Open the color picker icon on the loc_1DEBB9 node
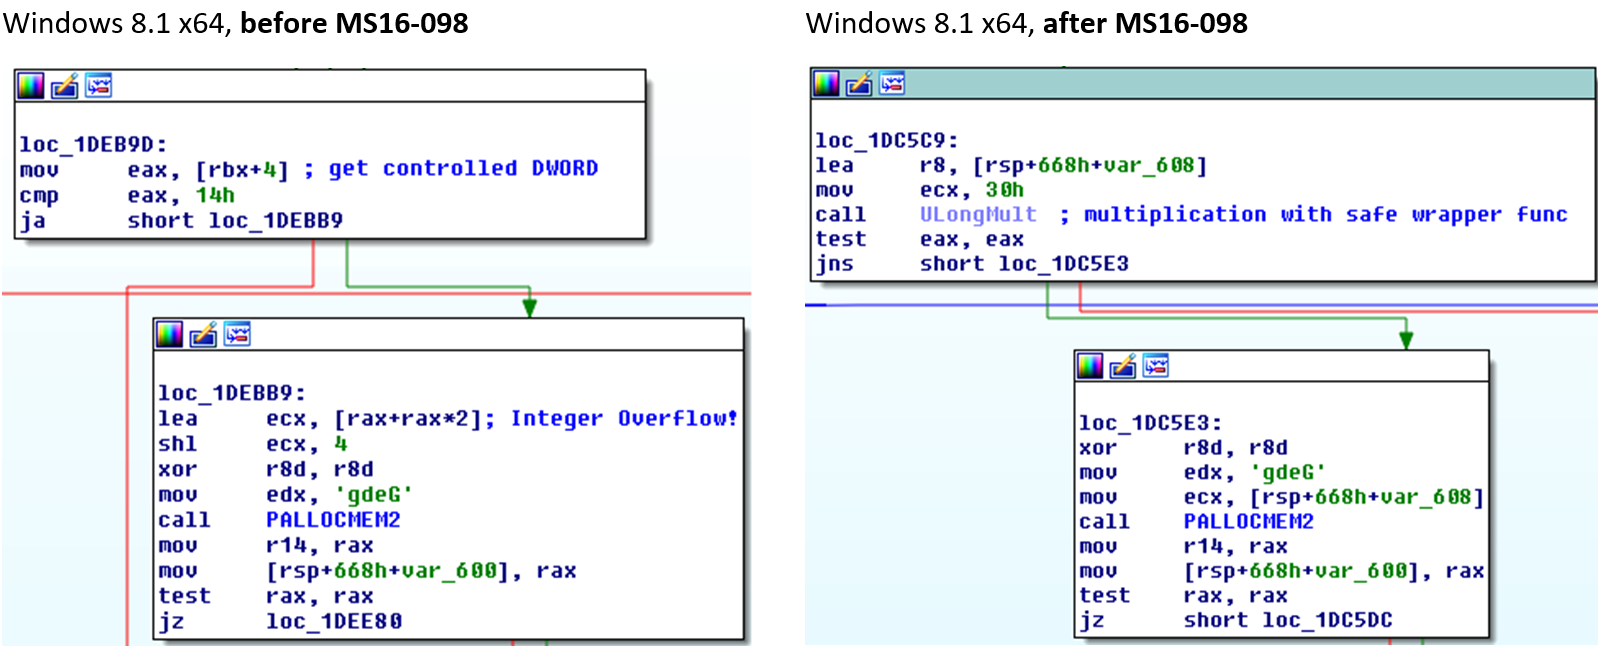The image size is (1601, 646). click(170, 335)
